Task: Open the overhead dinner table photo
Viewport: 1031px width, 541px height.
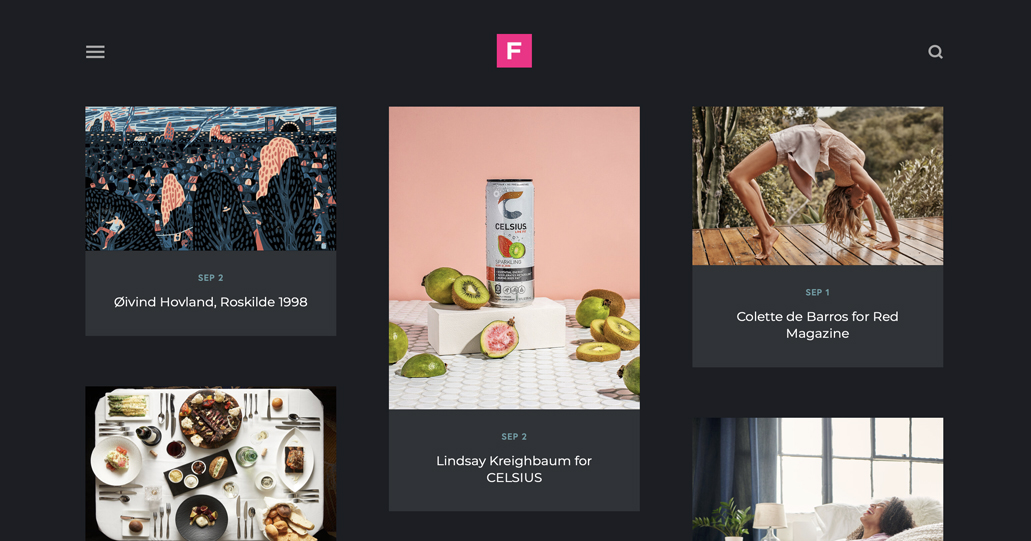Action: [x=210, y=463]
